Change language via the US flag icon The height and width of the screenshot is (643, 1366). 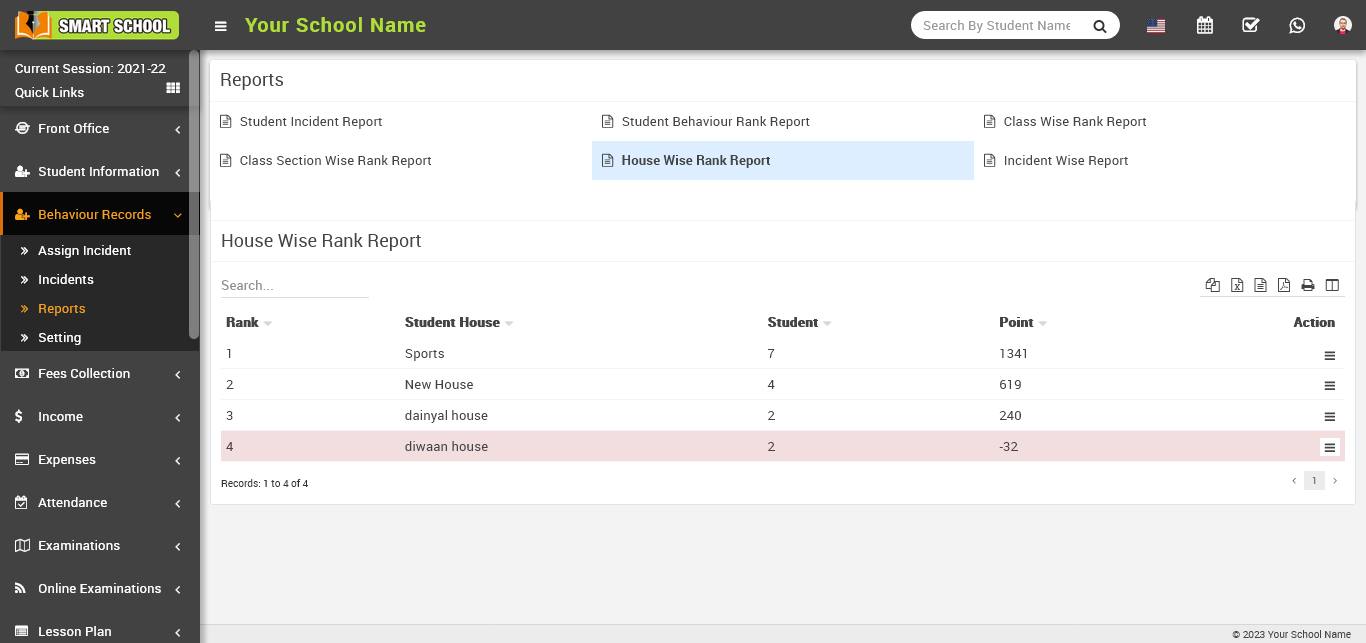coord(1156,25)
